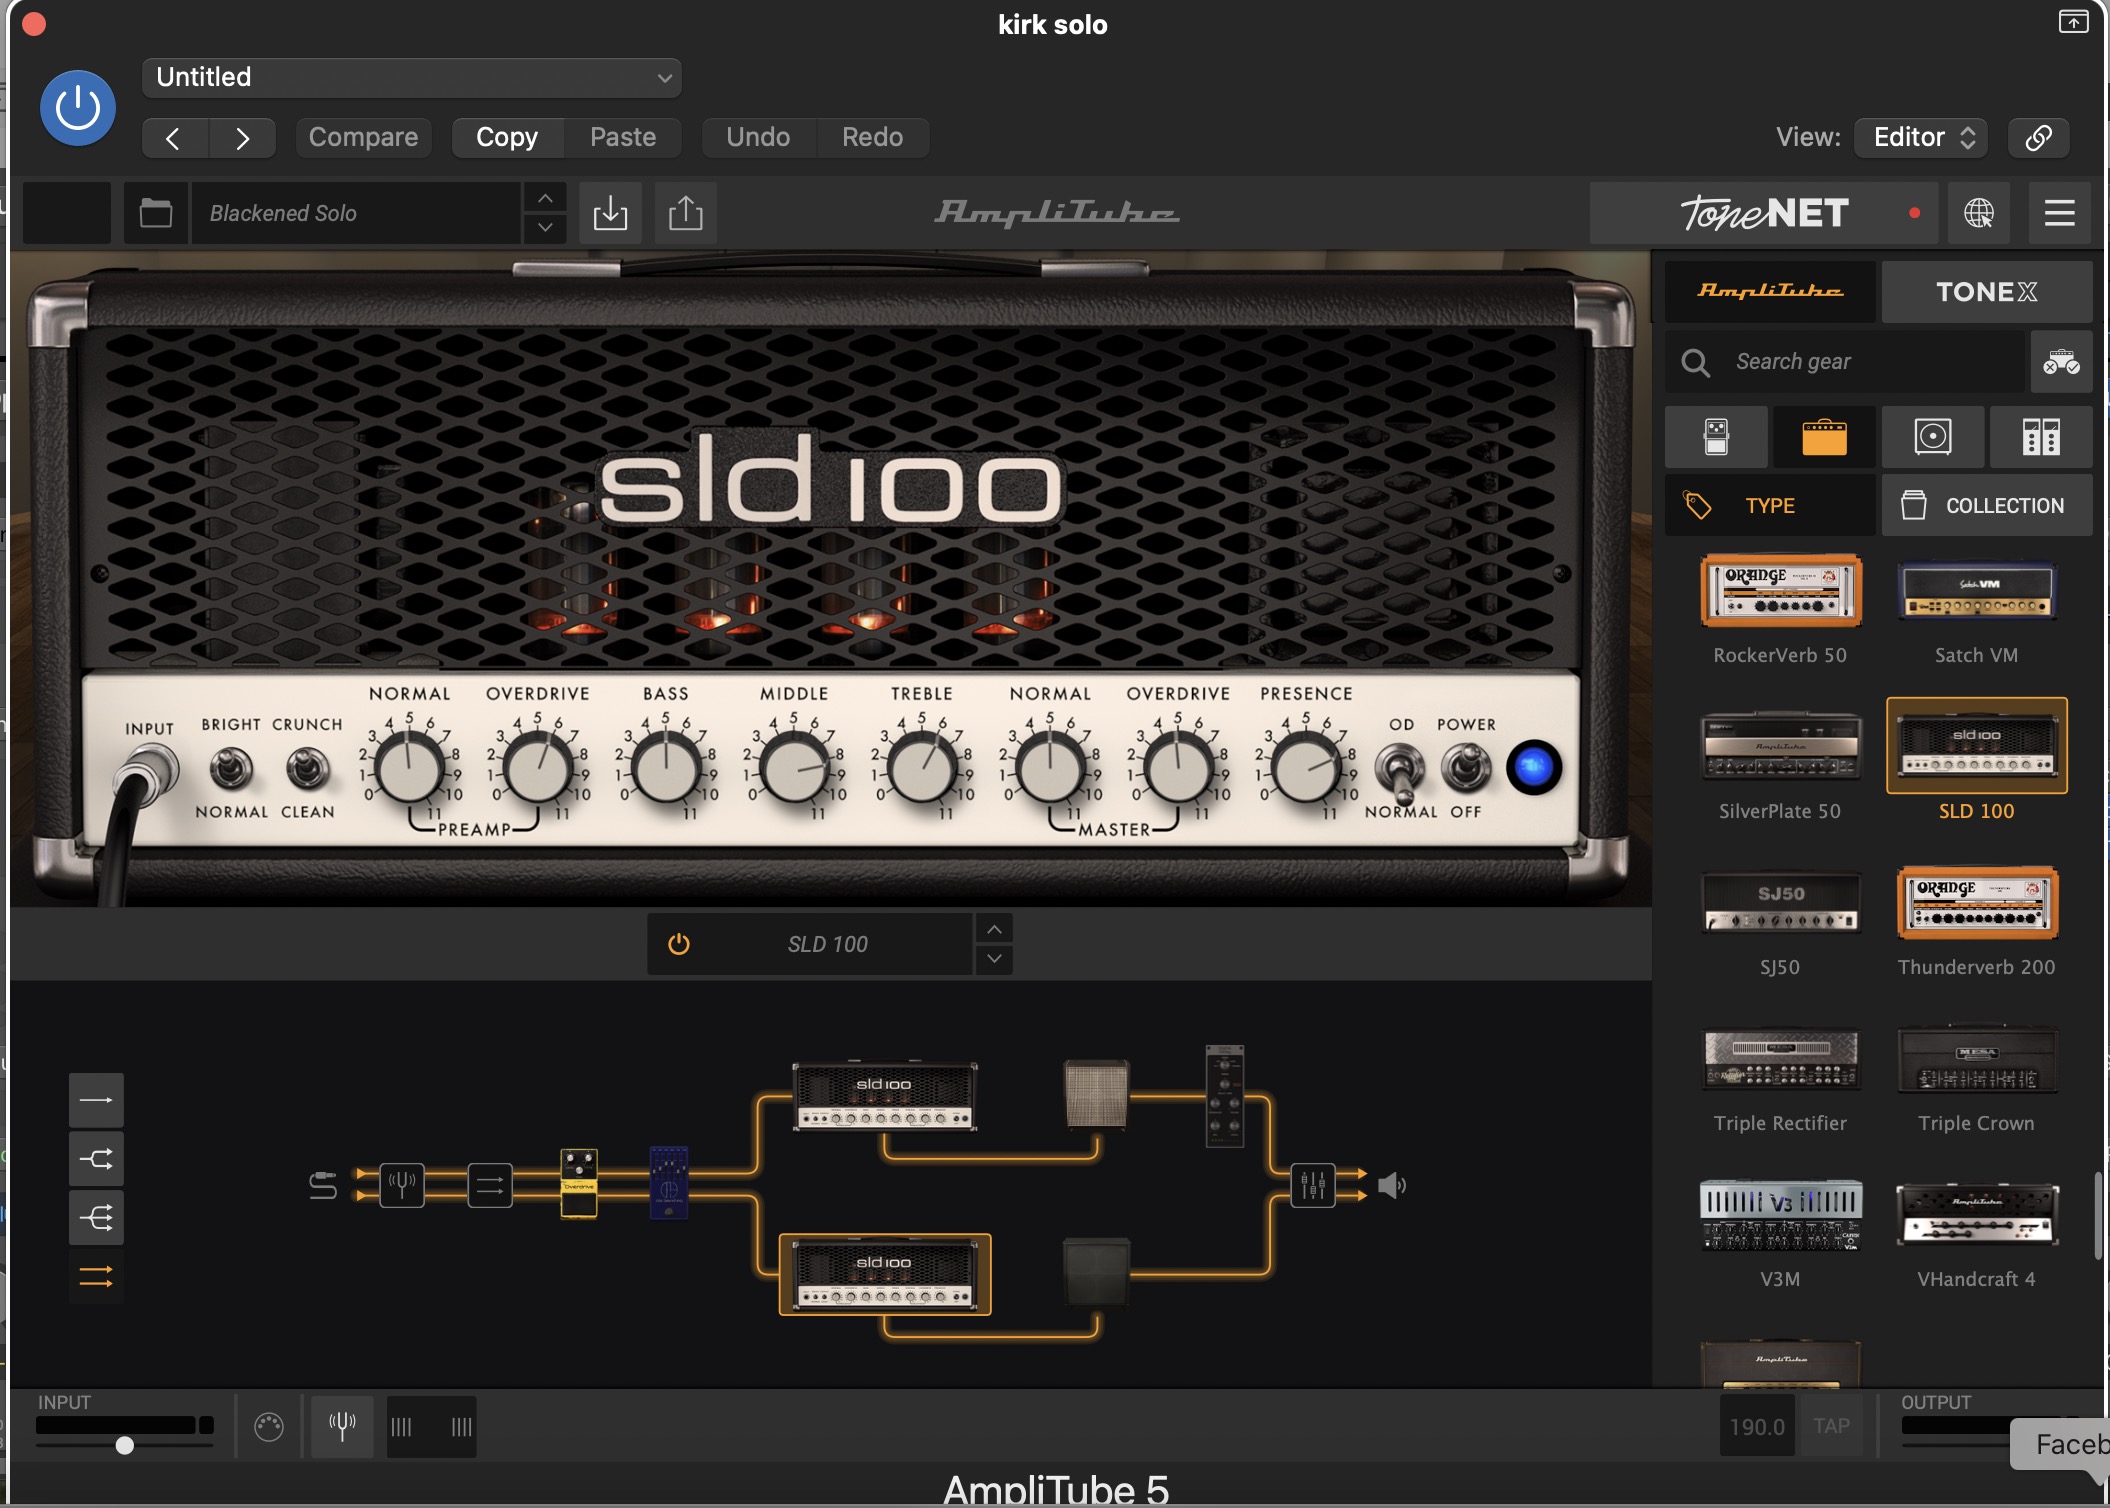Select previous preset with up chevron
The width and height of the screenshot is (2110, 1508).
pos(545,198)
